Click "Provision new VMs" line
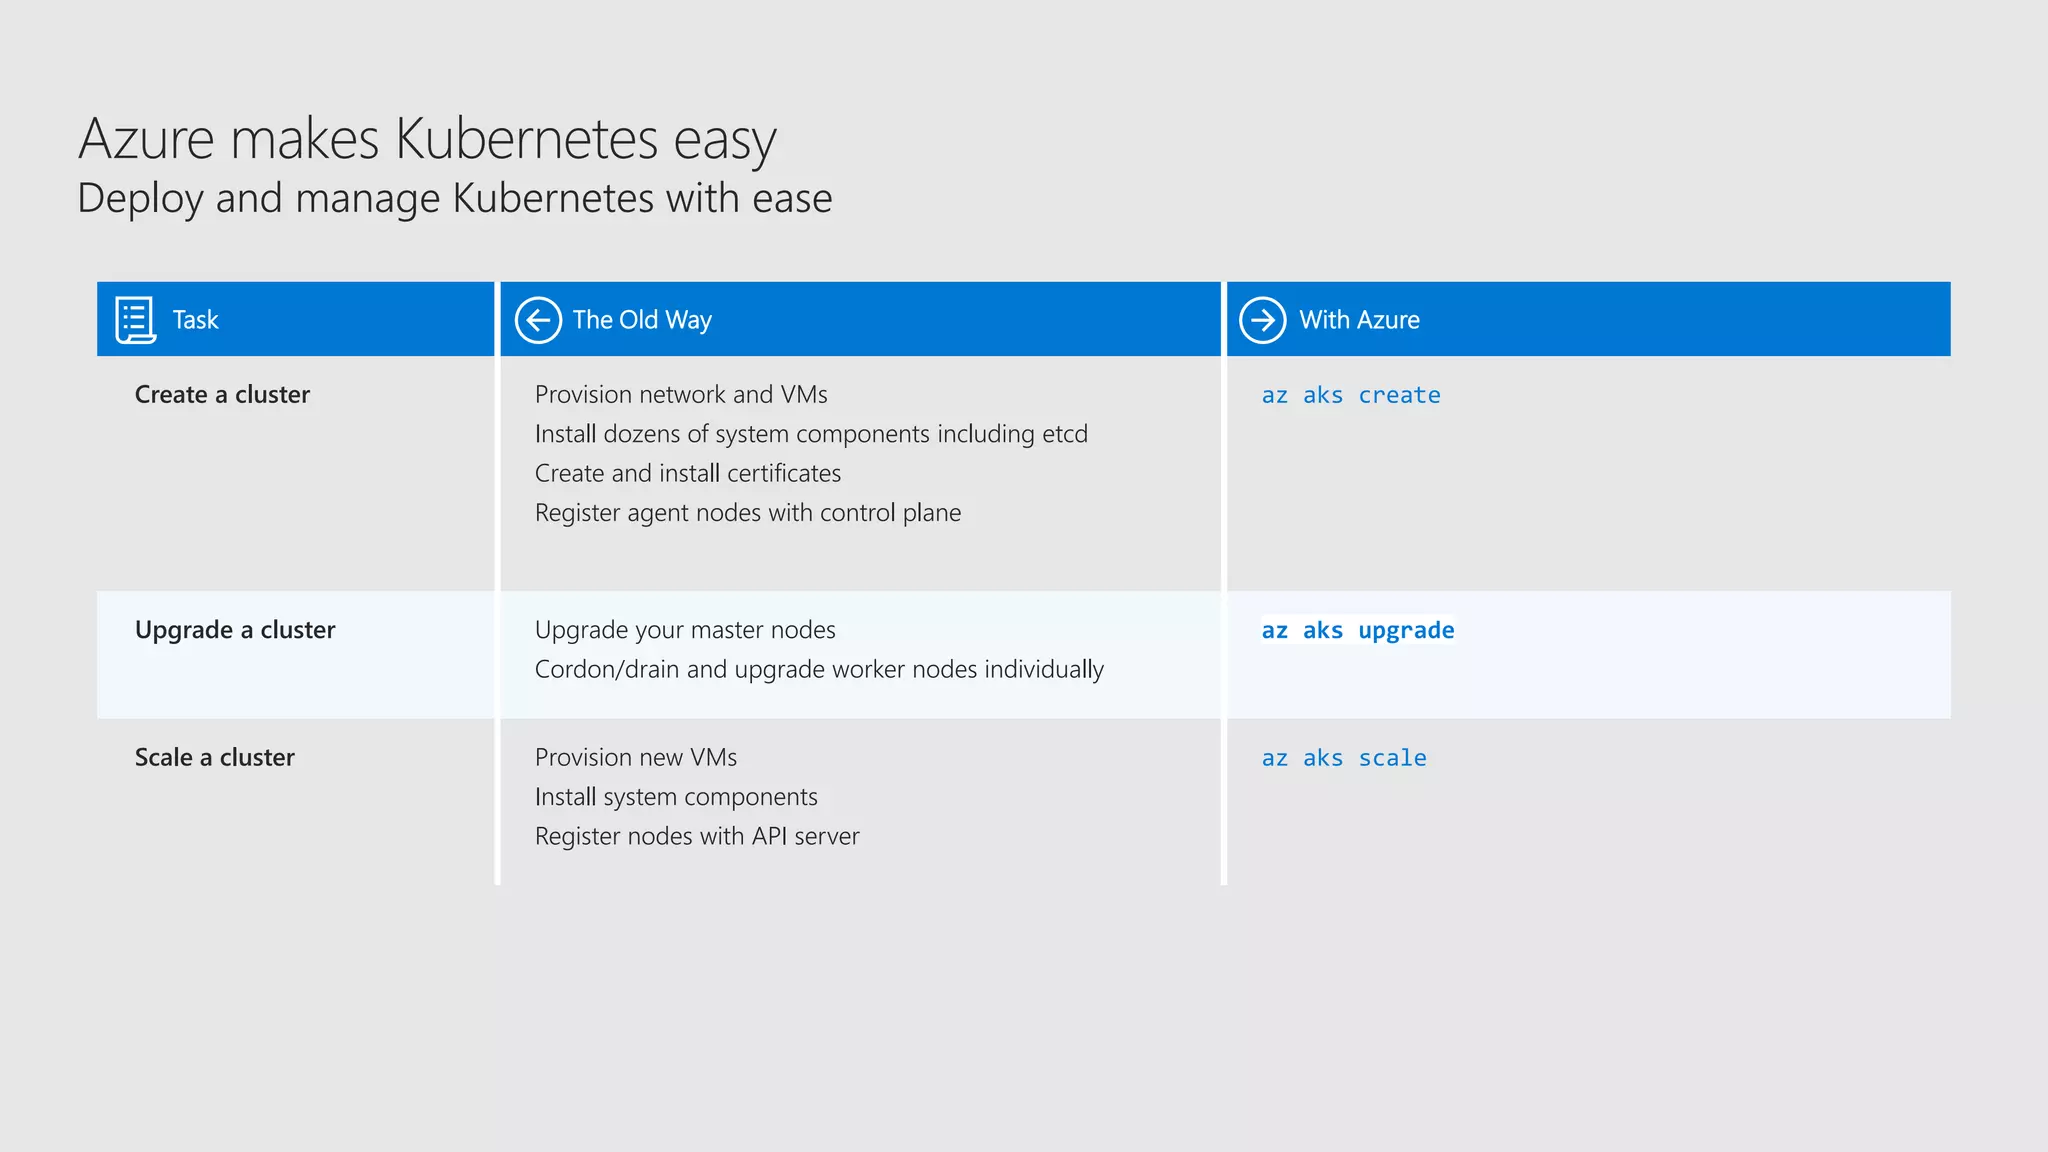2048x1152 pixels. (636, 757)
